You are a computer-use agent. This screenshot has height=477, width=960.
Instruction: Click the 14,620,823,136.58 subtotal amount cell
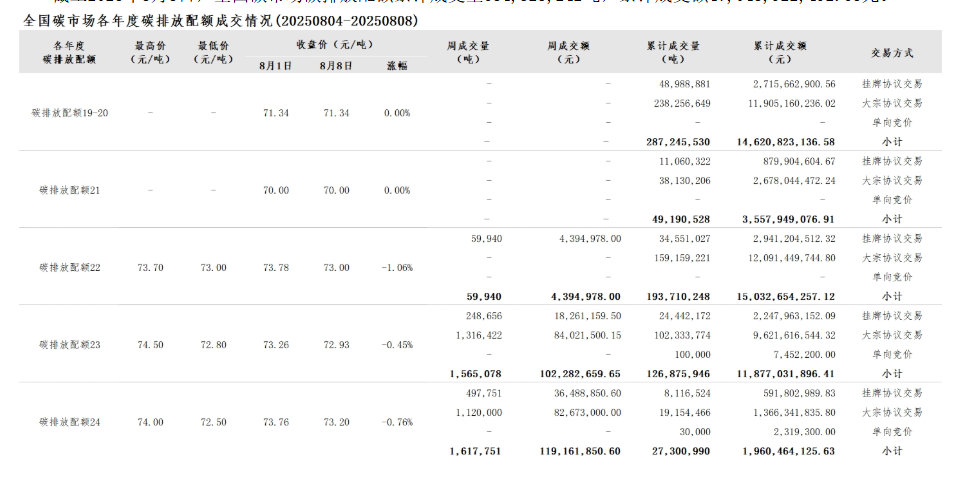point(777,142)
